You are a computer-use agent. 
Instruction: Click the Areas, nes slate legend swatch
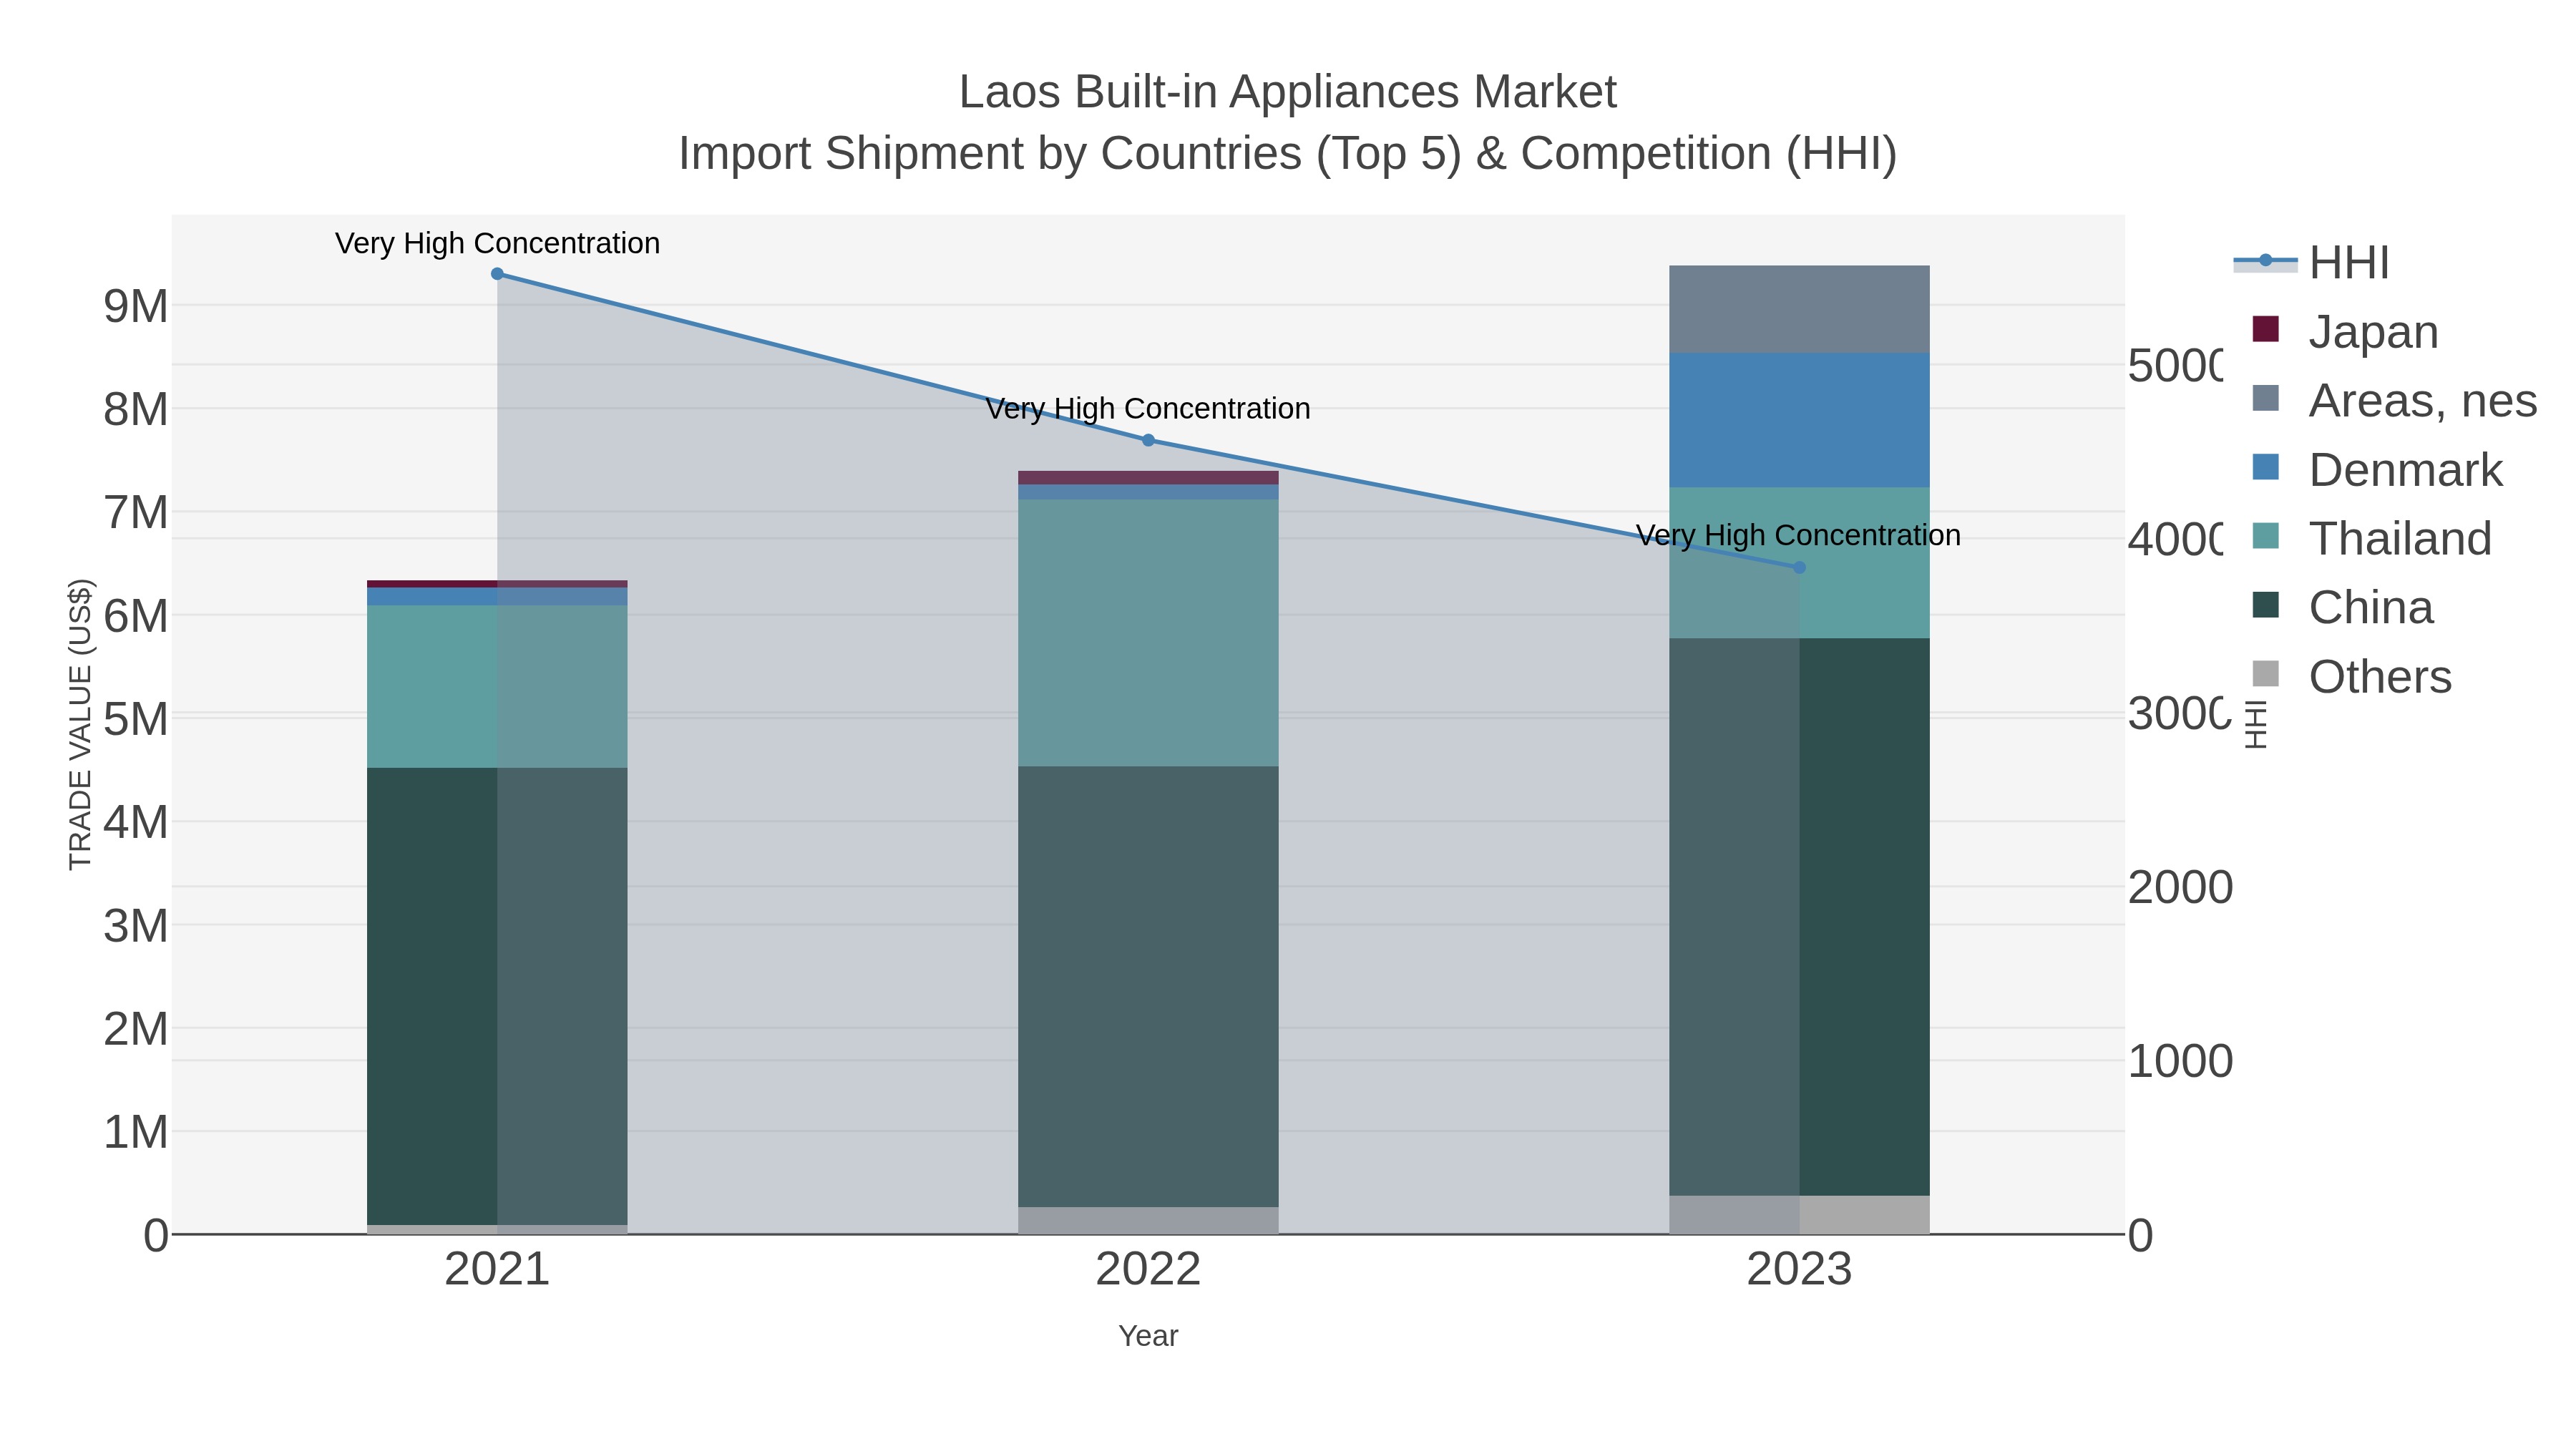point(2265,398)
